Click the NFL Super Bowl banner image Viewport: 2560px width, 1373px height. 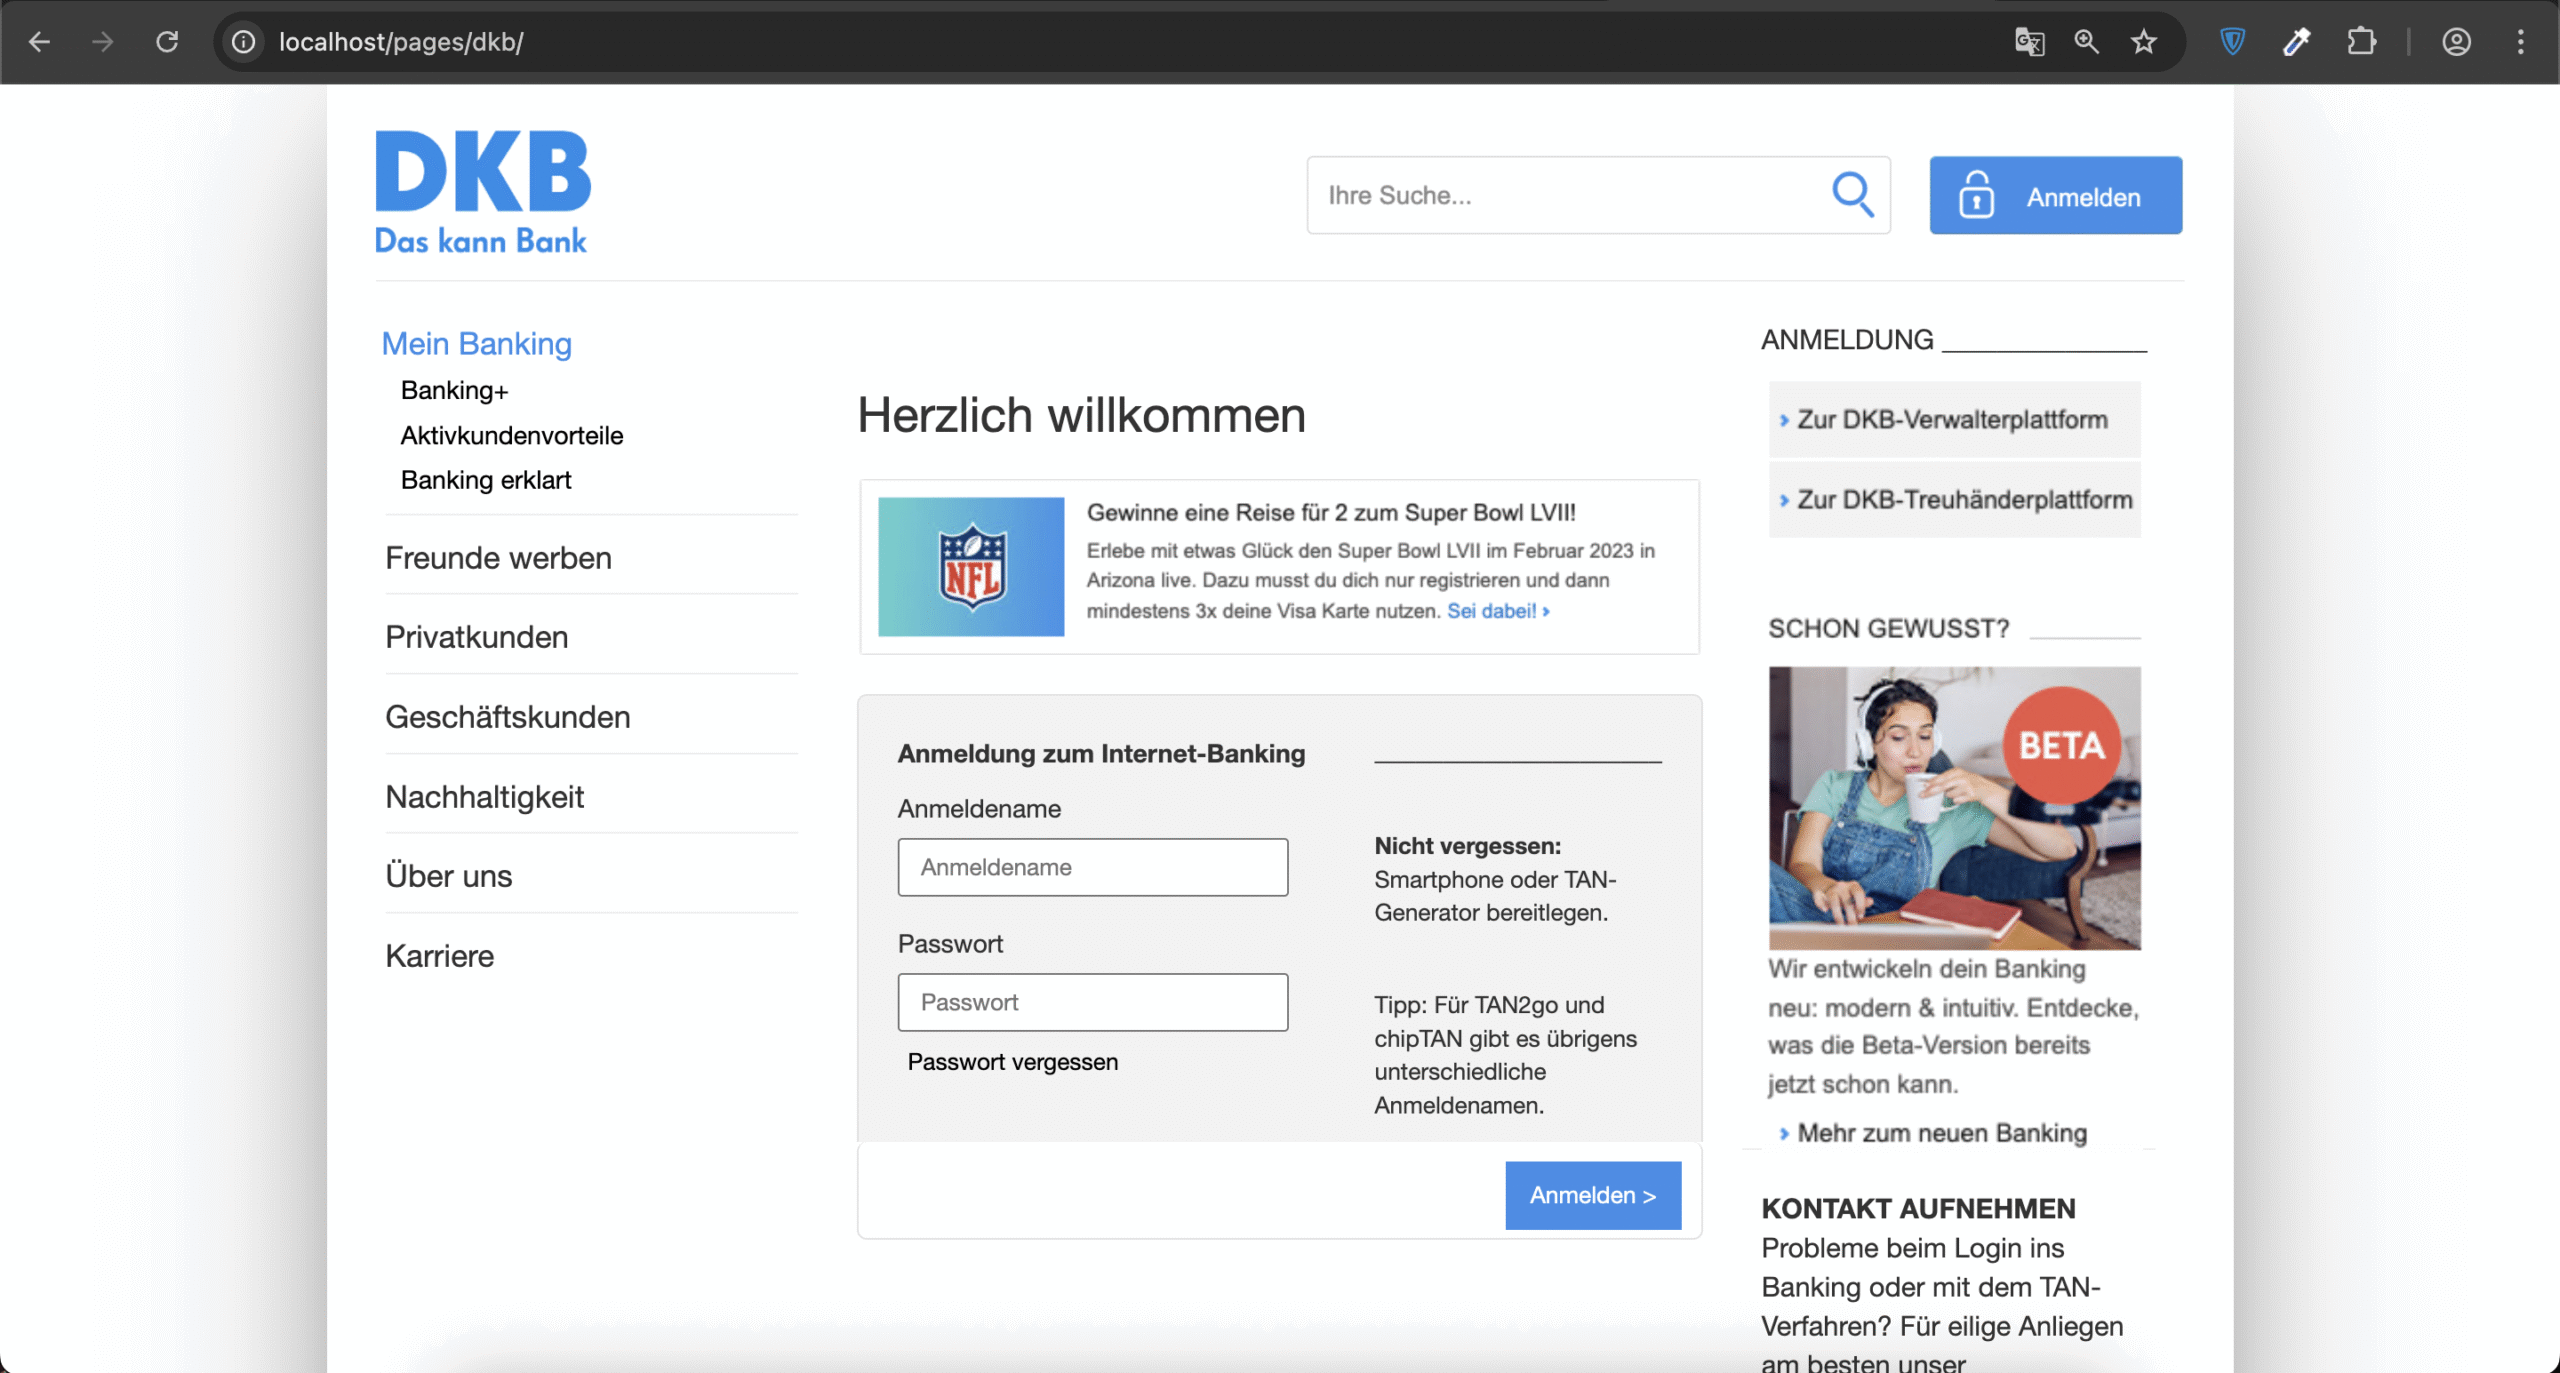[x=971, y=567]
